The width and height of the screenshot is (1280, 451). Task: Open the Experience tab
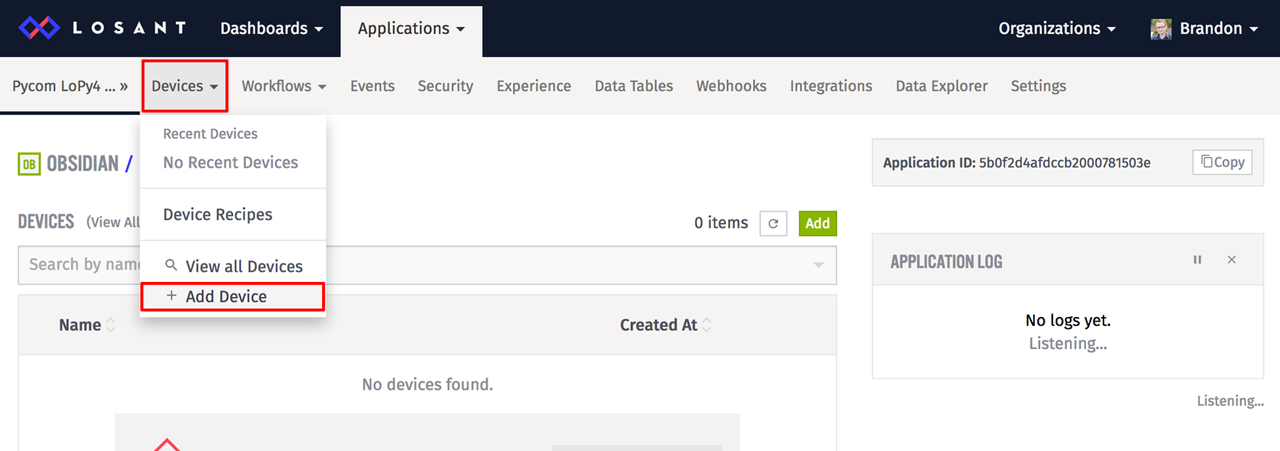(534, 86)
